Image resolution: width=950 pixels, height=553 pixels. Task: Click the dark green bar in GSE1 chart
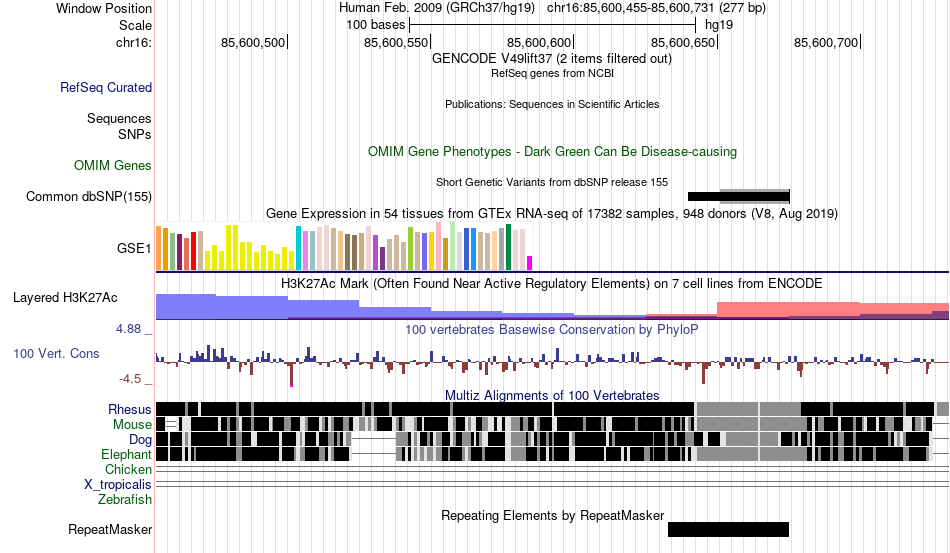pyautogui.click(x=509, y=247)
